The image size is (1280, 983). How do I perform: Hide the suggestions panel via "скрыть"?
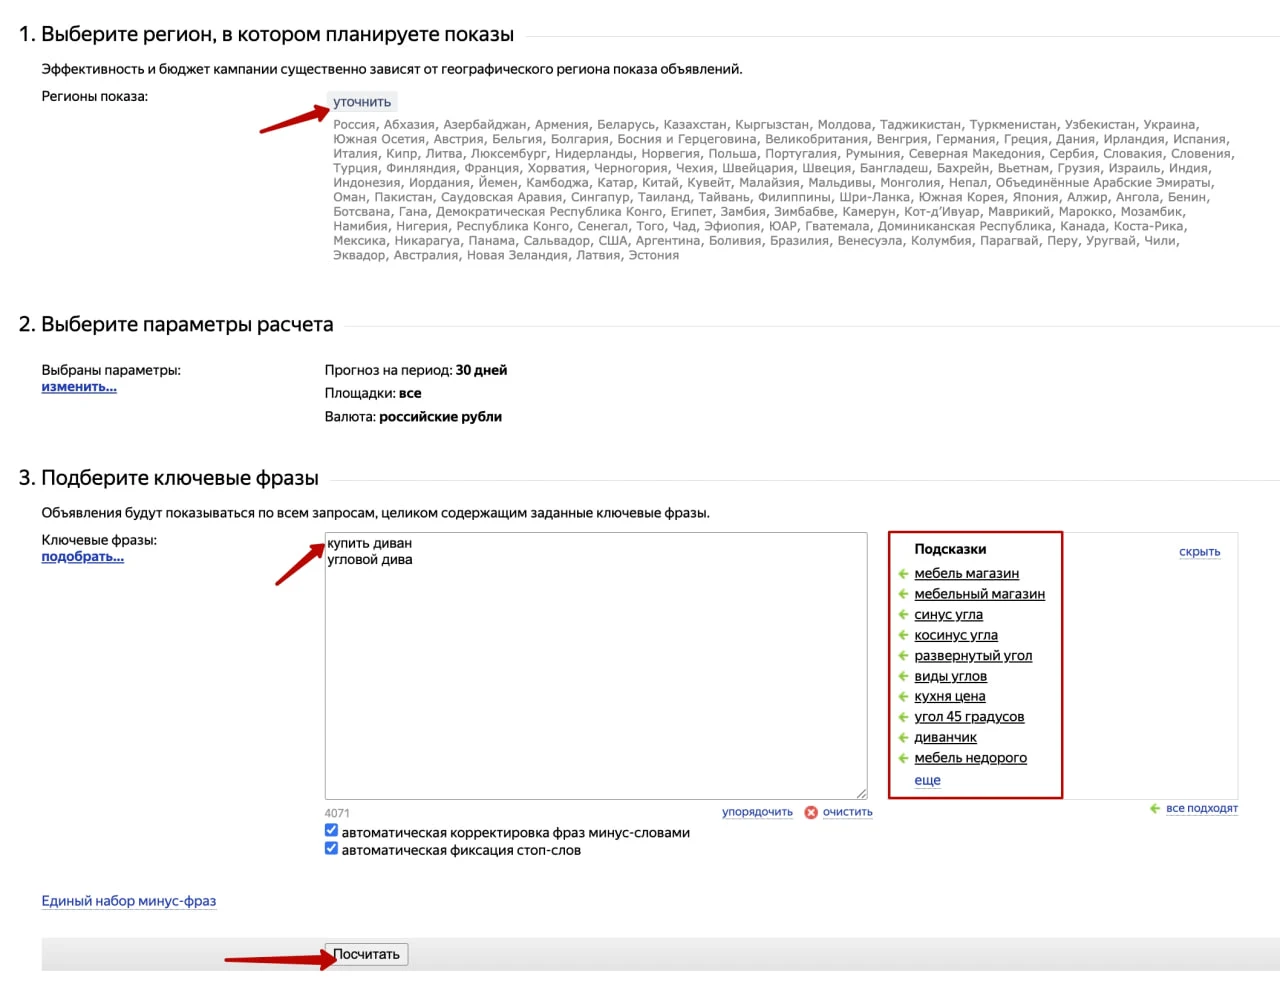point(1199,552)
